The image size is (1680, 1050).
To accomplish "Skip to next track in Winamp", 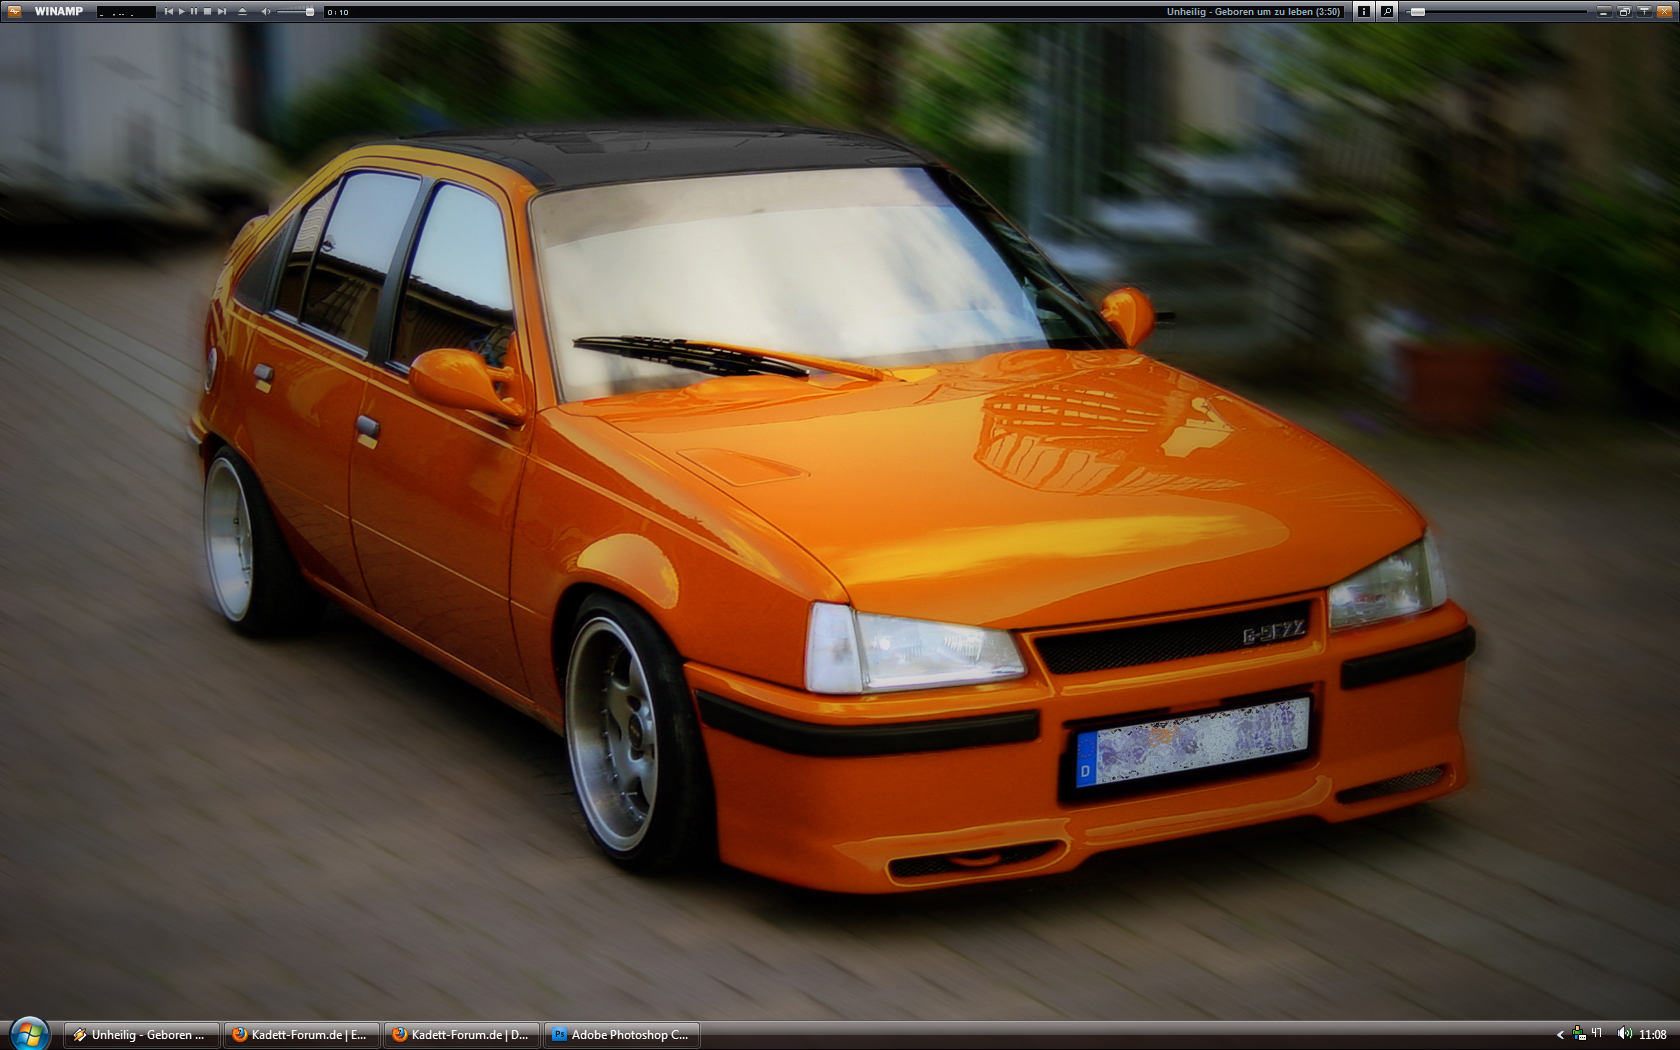I will (221, 12).
